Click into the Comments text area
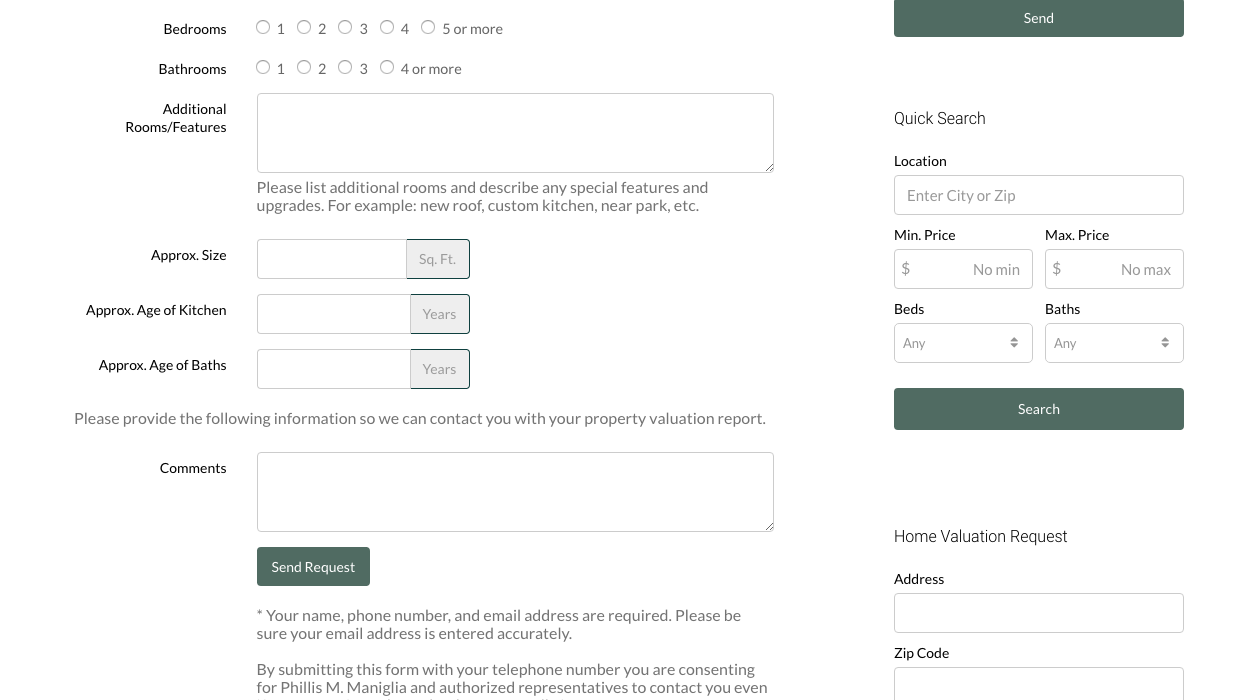 [515, 492]
